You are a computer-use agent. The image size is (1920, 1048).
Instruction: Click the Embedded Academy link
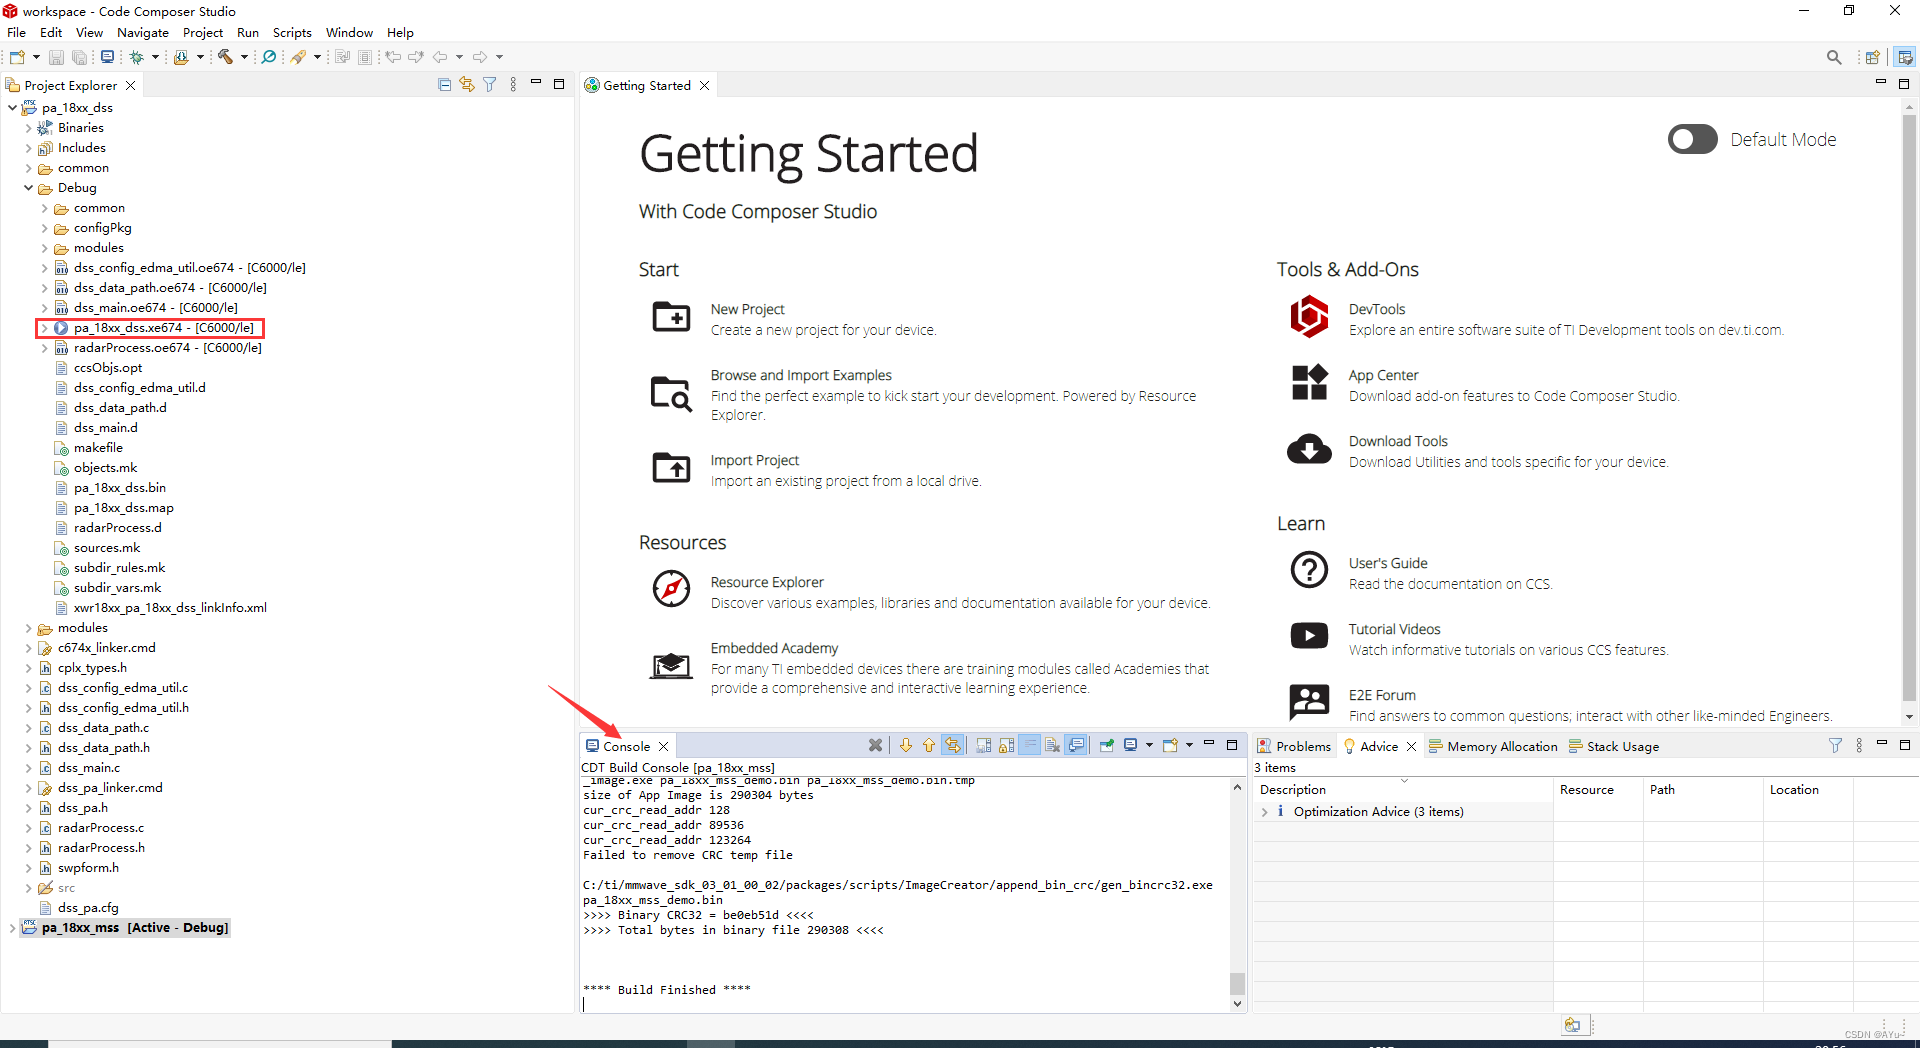point(775,648)
